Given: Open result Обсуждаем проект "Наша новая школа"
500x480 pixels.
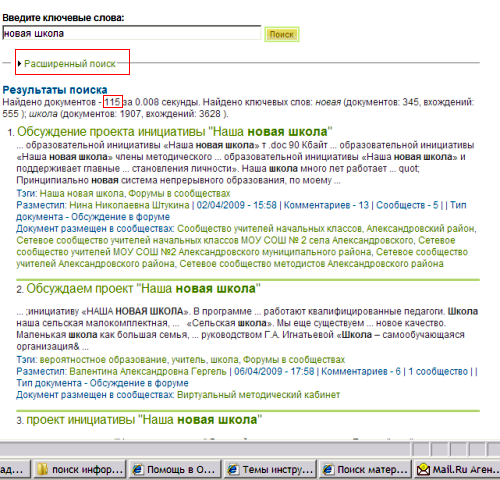Looking at the screenshot, I should (143, 288).
